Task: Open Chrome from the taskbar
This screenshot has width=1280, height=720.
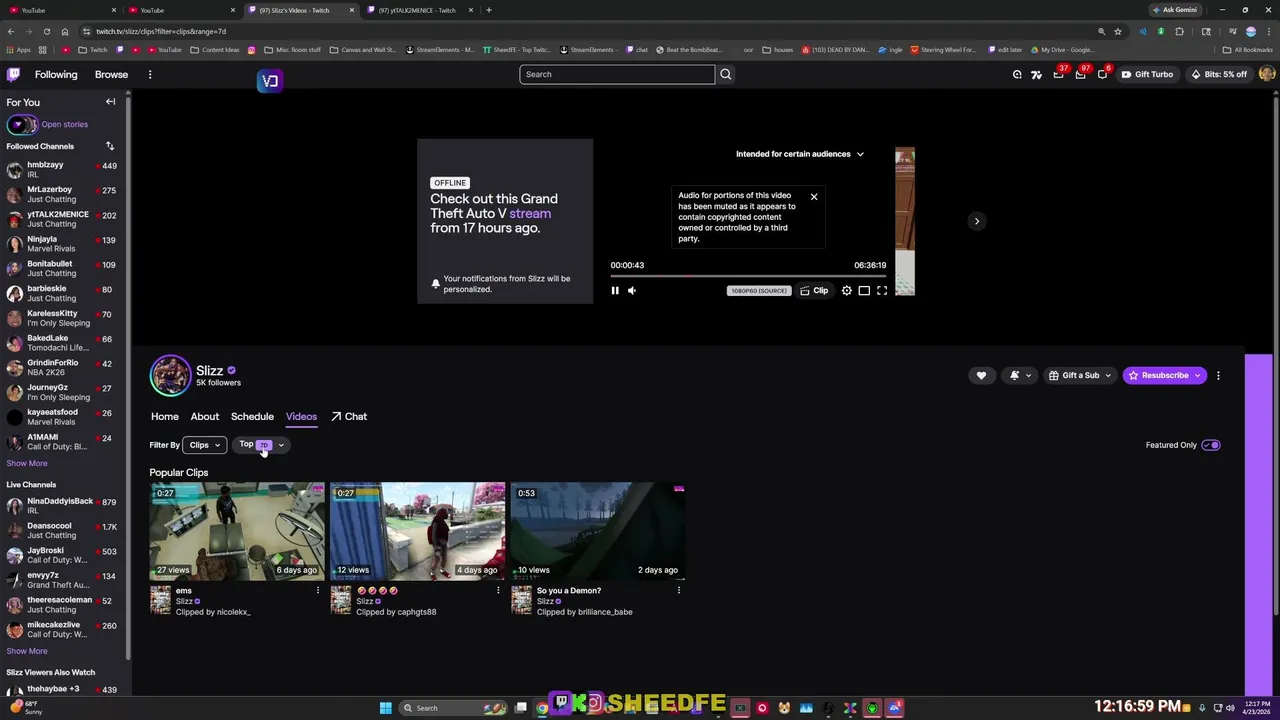Action: click(542, 708)
